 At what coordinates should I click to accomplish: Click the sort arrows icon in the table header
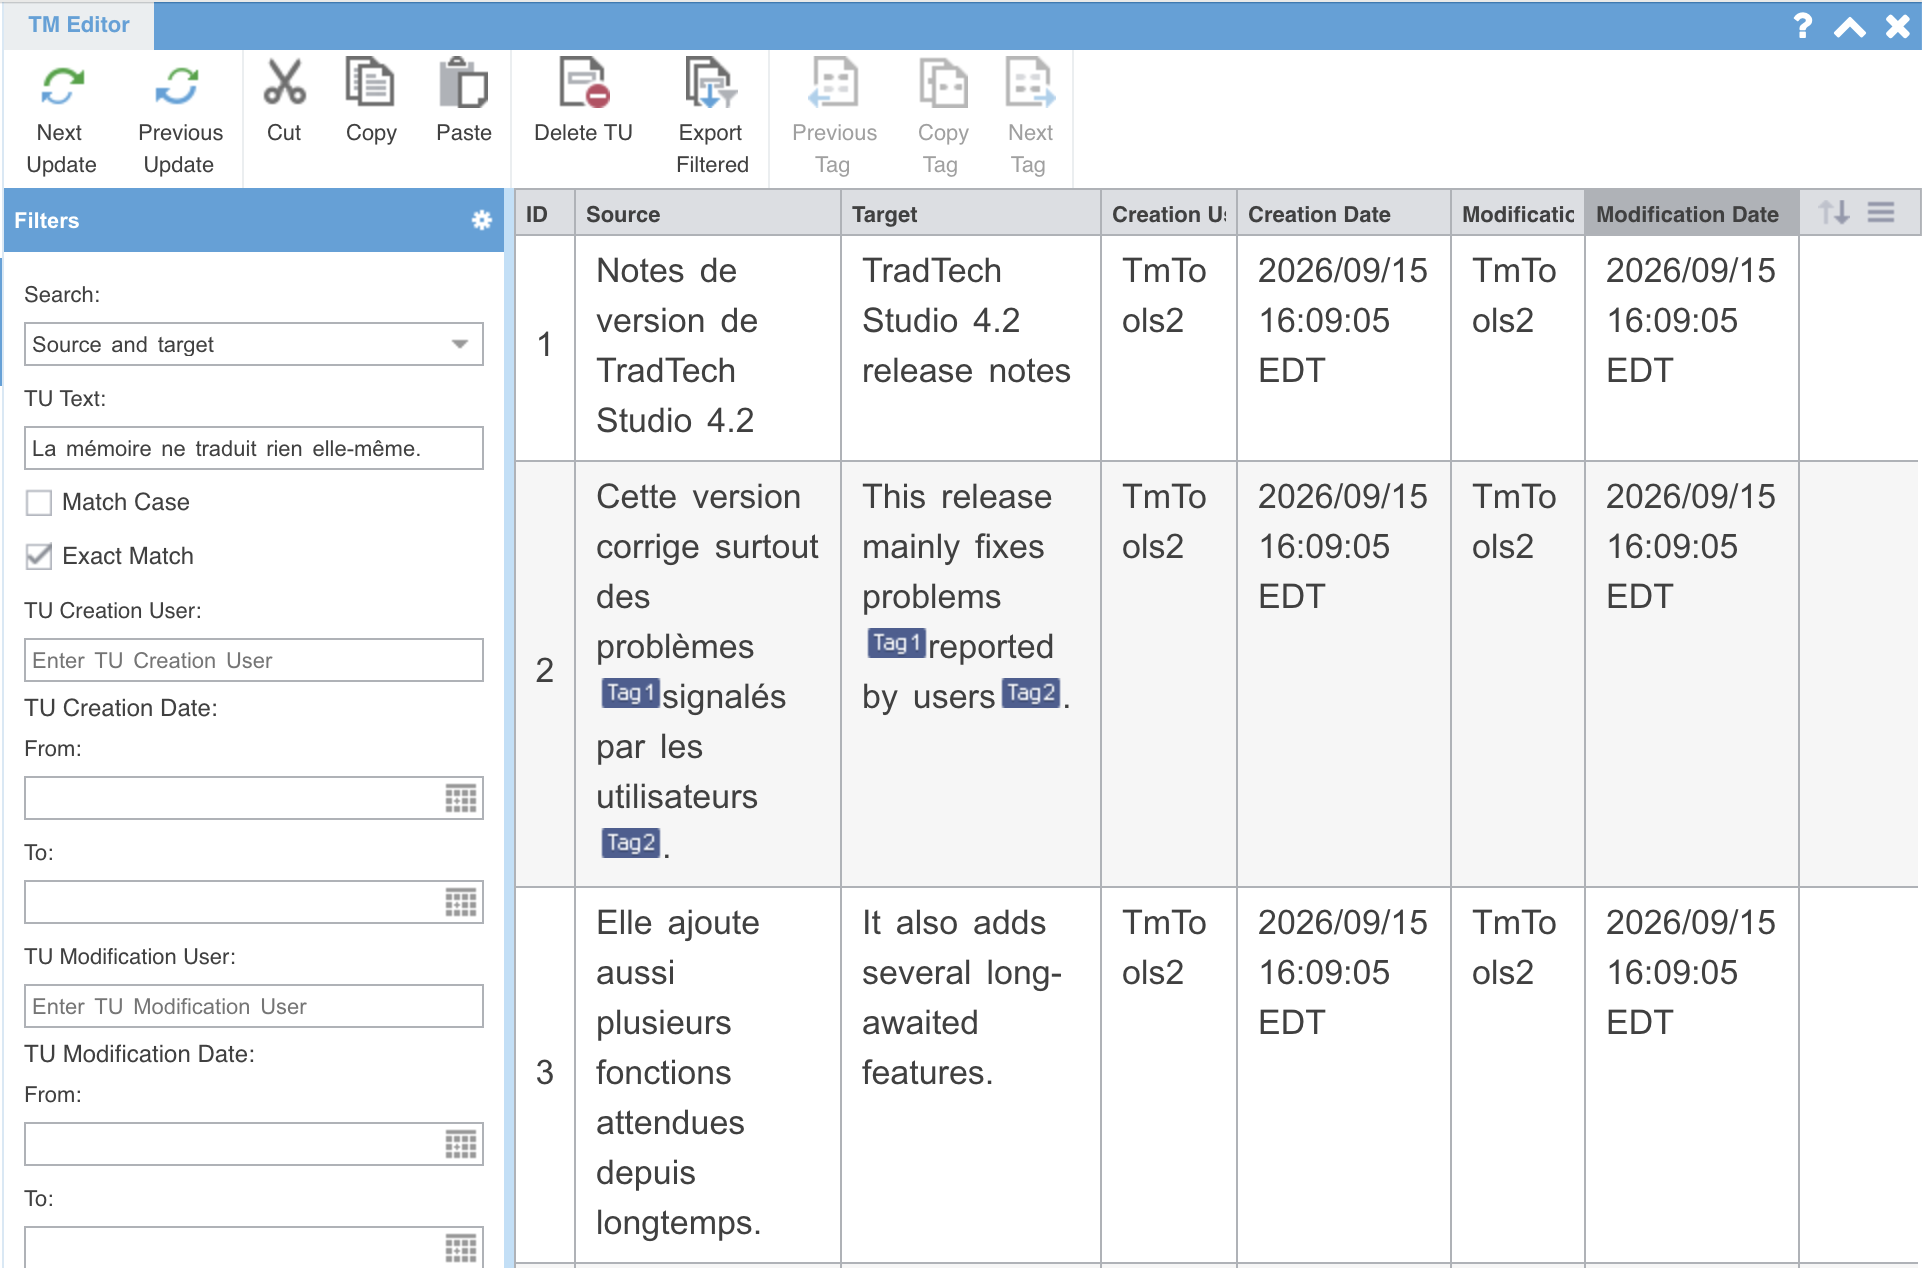coord(1834,212)
